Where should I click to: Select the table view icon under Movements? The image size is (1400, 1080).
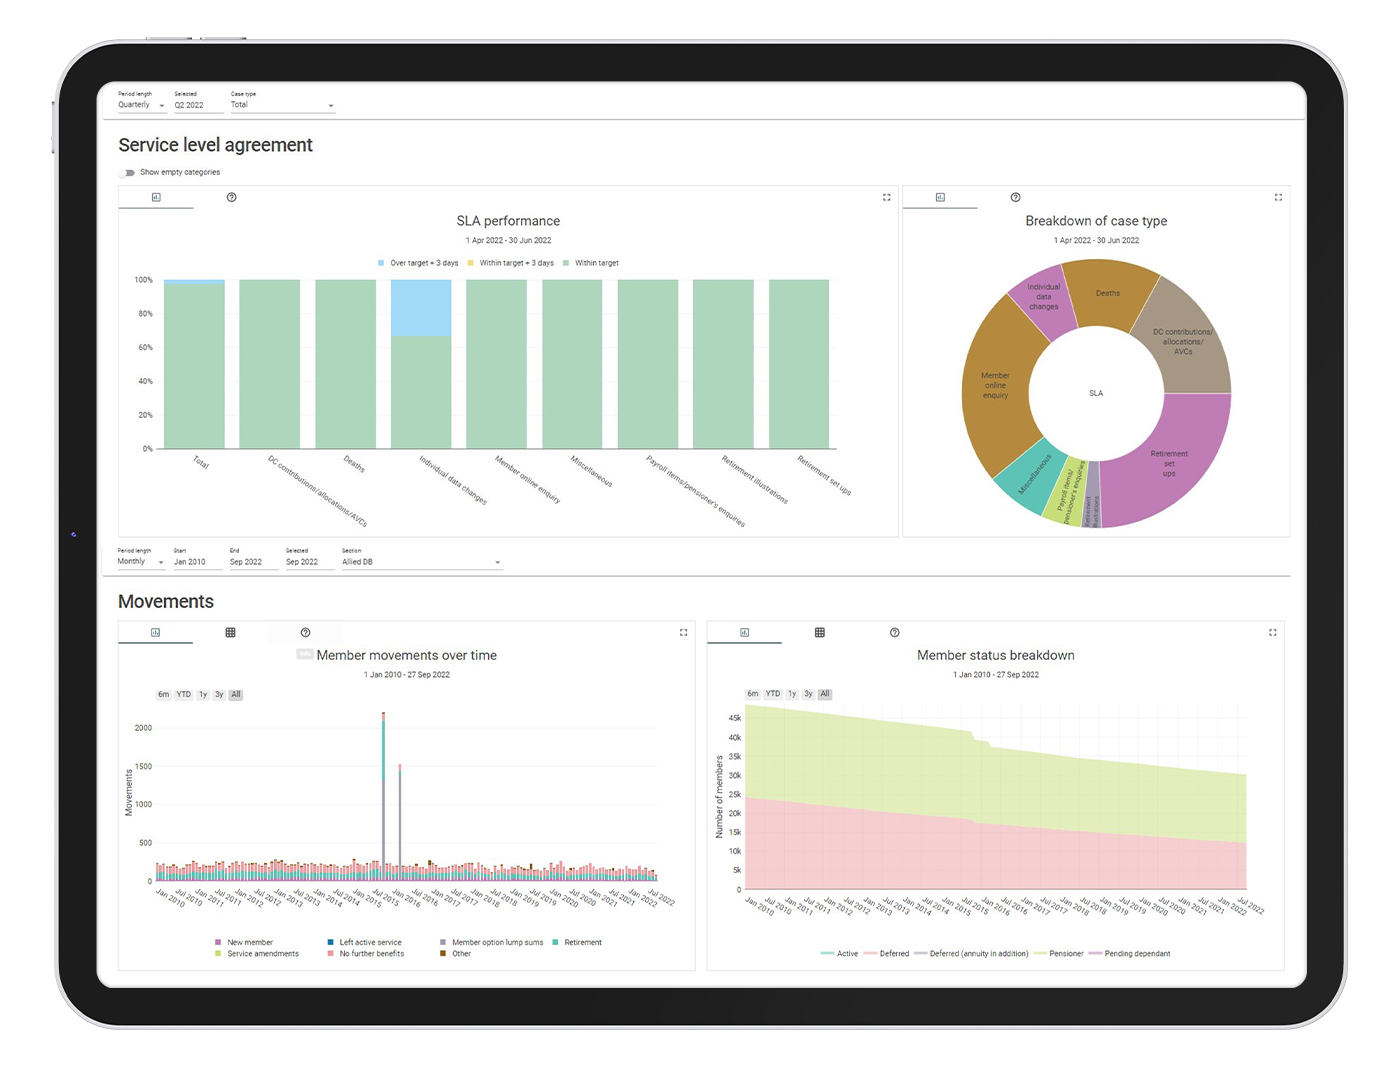coord(231,632)
